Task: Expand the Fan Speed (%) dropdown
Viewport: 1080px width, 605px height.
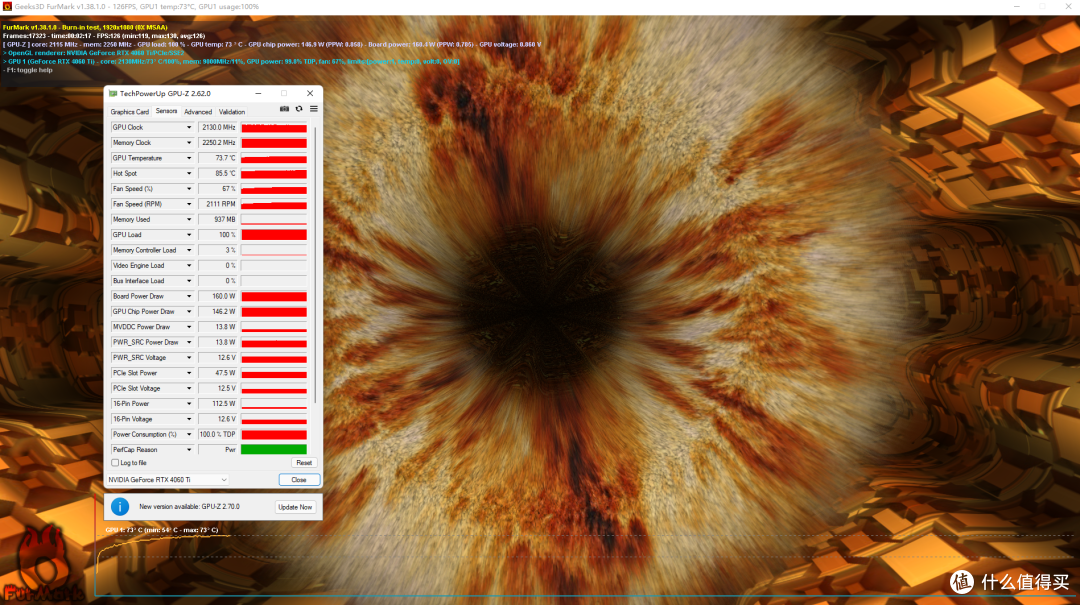Action: [x=189, y=189]
